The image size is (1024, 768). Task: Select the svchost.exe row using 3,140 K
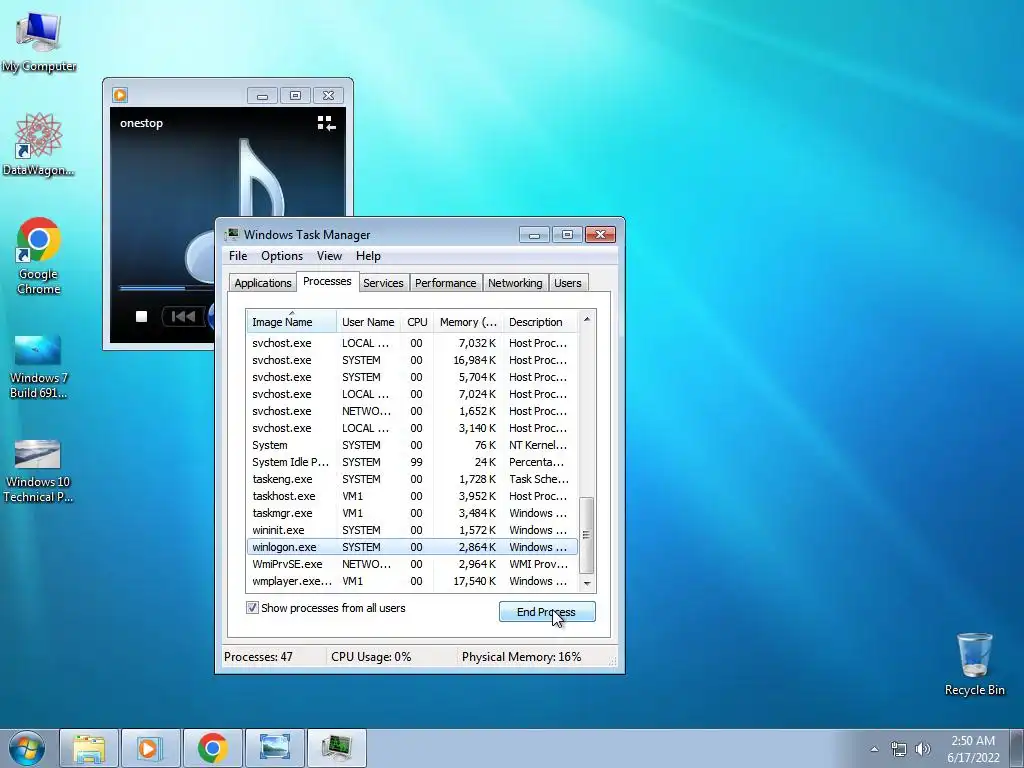(x=412, y=428)
